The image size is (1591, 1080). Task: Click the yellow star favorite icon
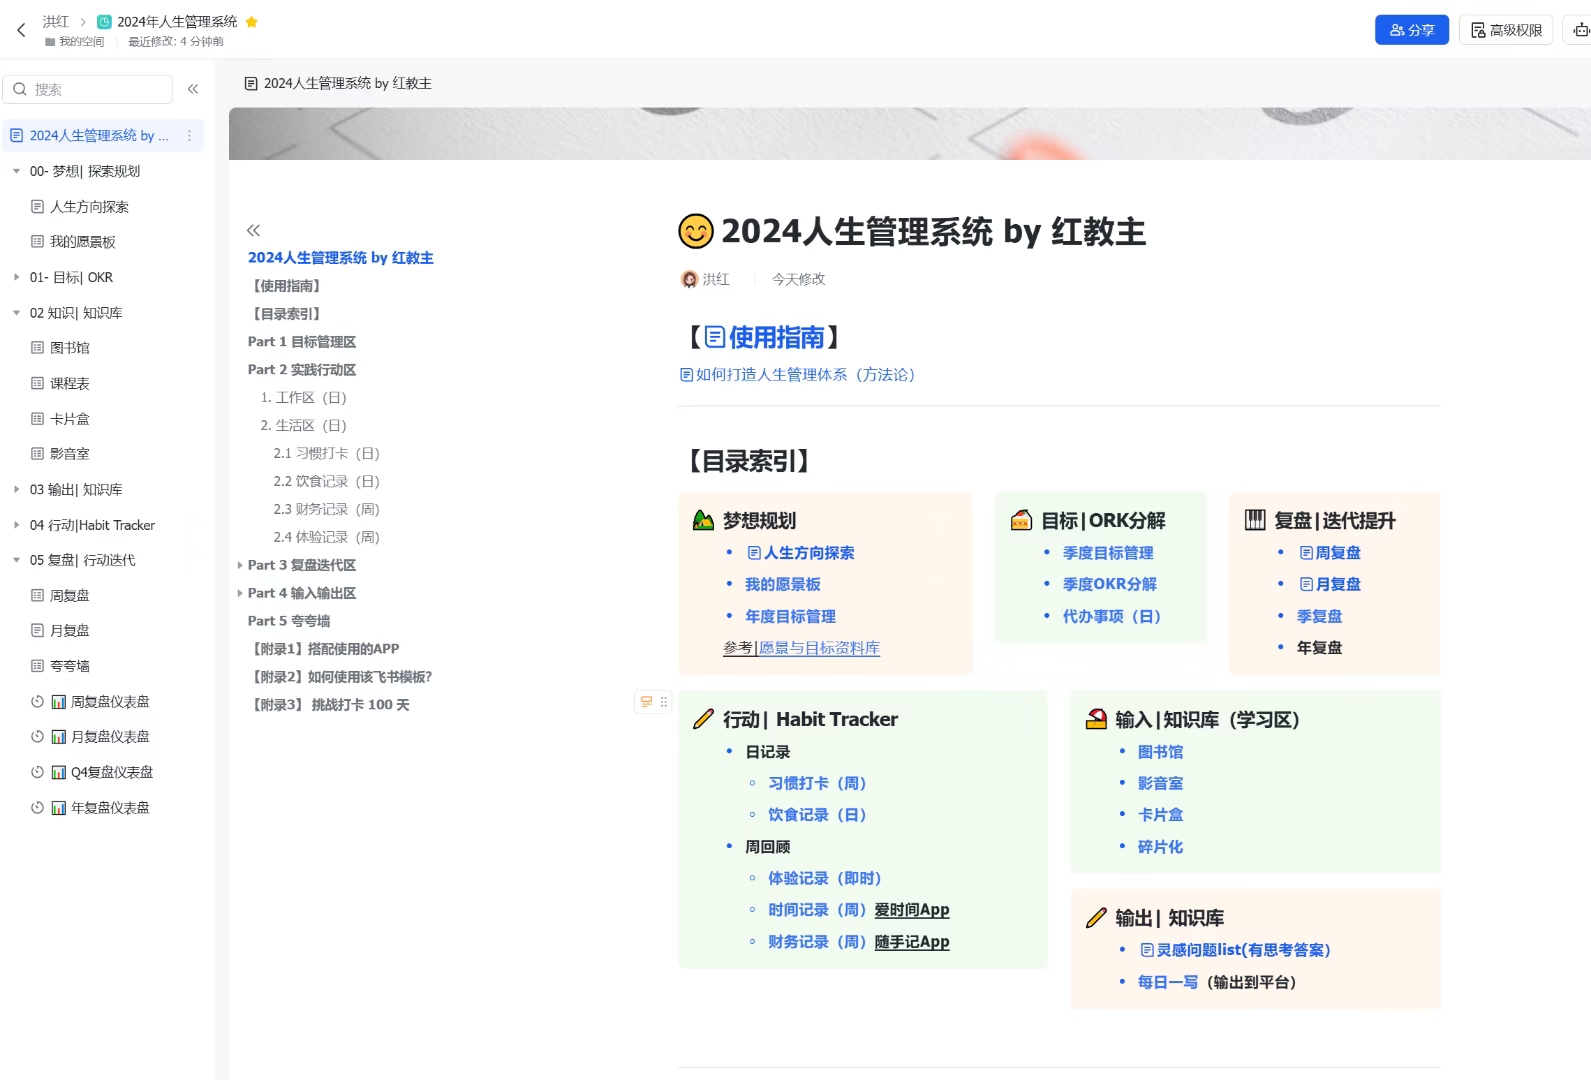[x=252, y=22]
